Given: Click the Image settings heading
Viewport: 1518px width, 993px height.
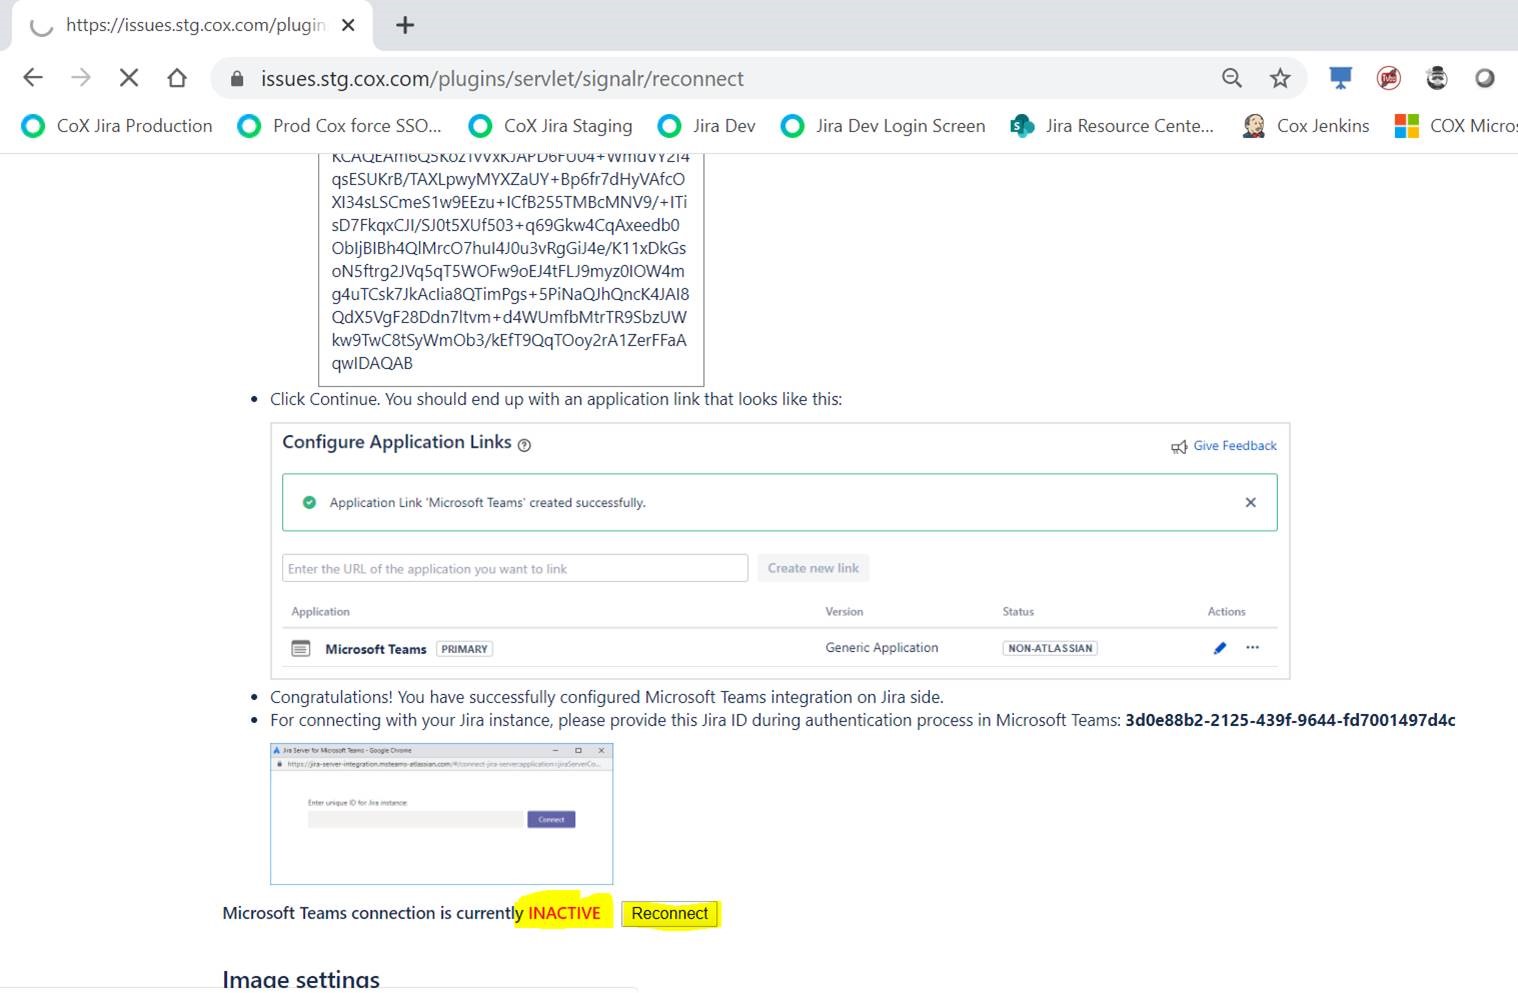Looking at the screenshot, I should [301, 979].
